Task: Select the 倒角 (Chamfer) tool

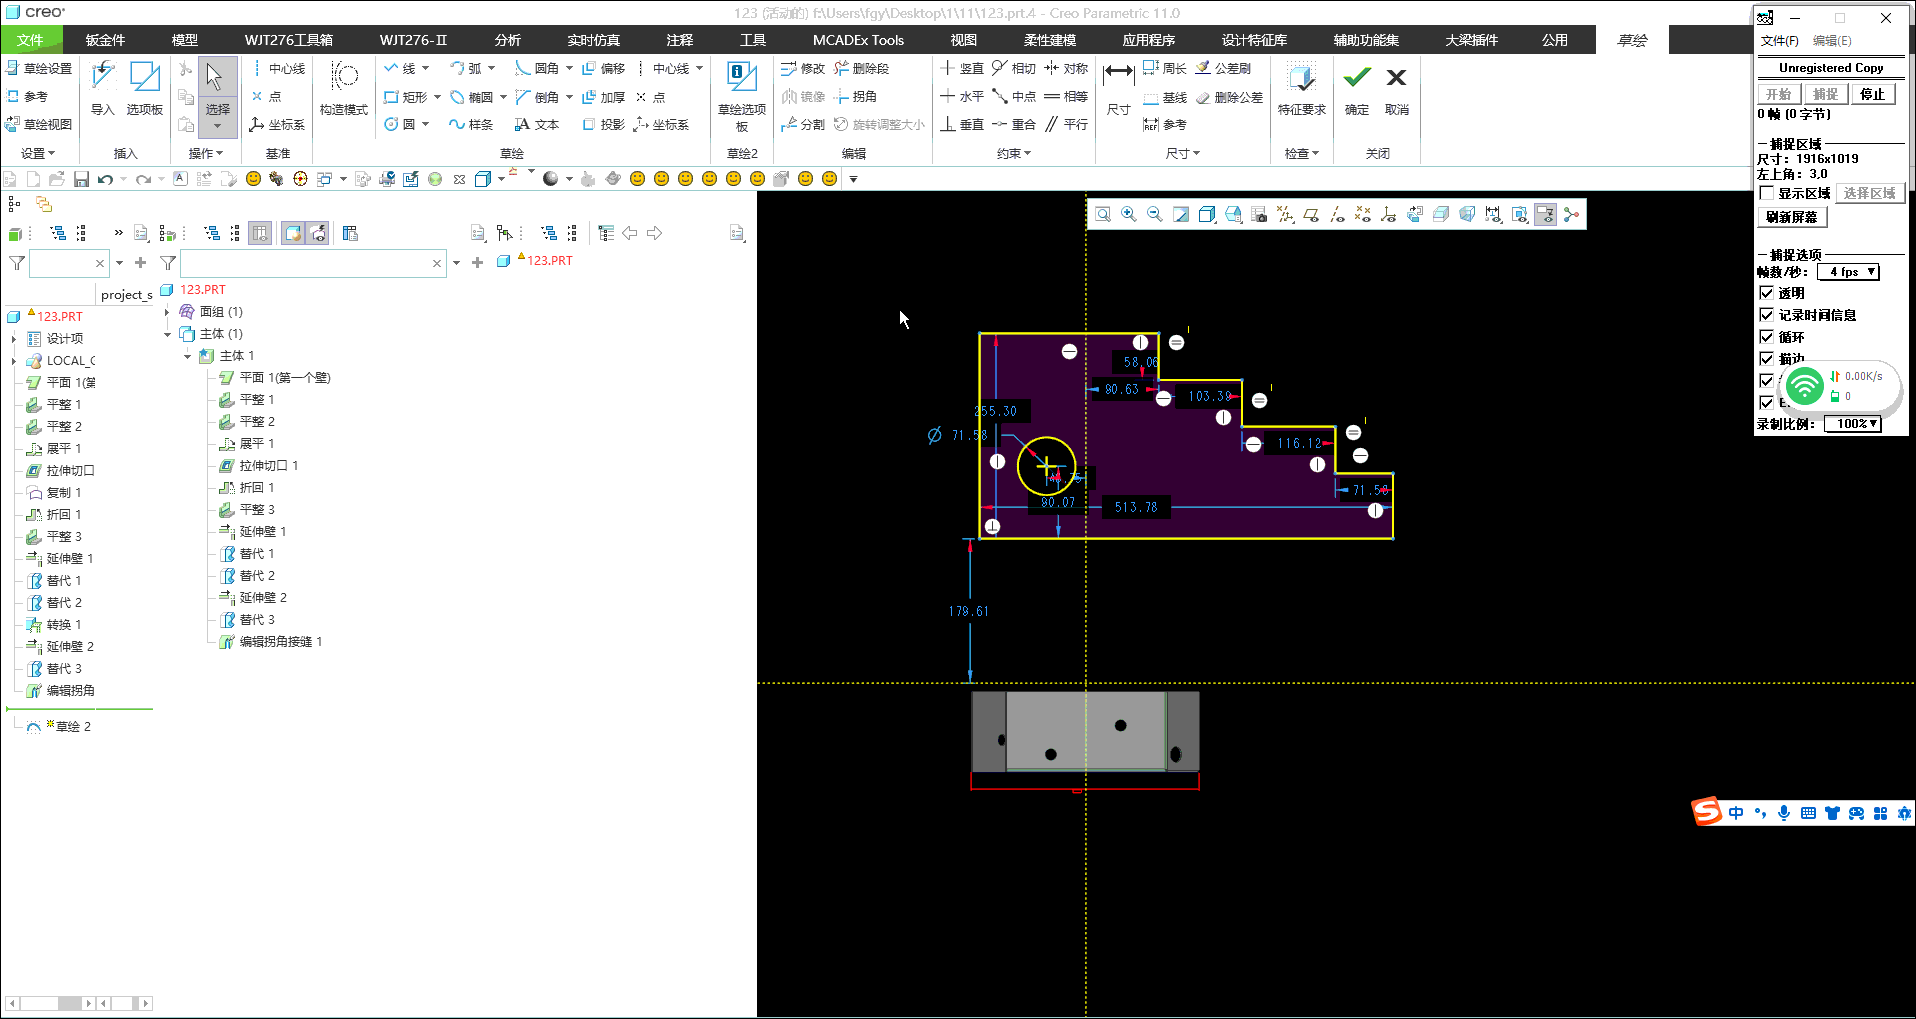Action: click(537, 97)
